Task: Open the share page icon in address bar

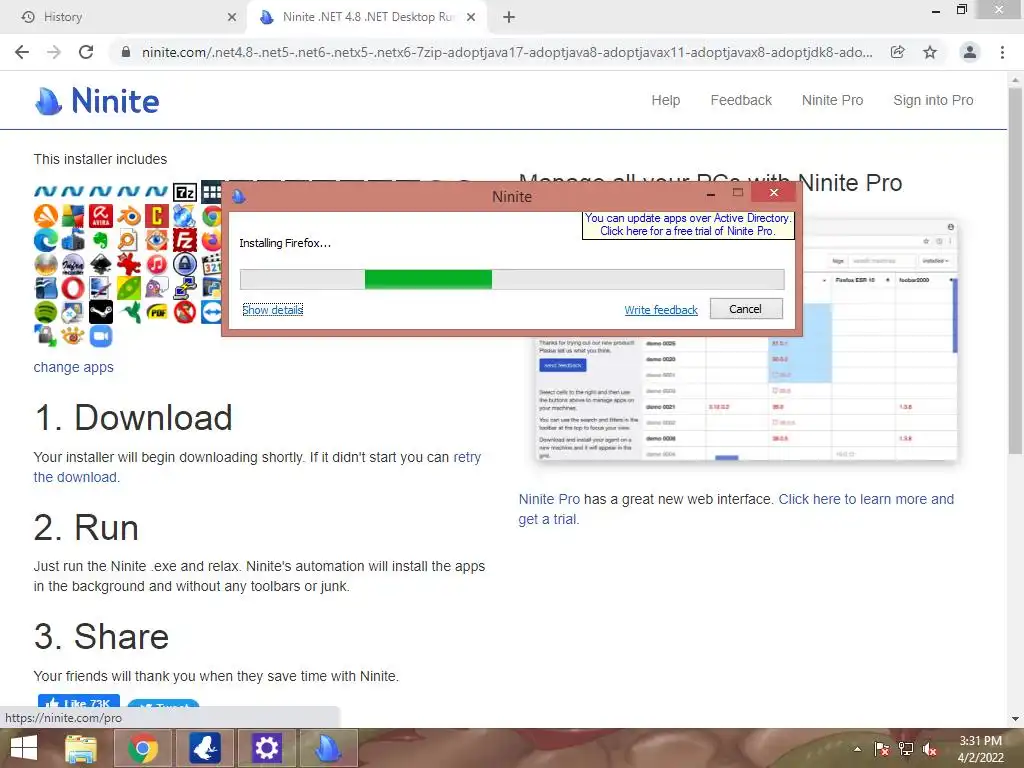Action: coord(898,52)
